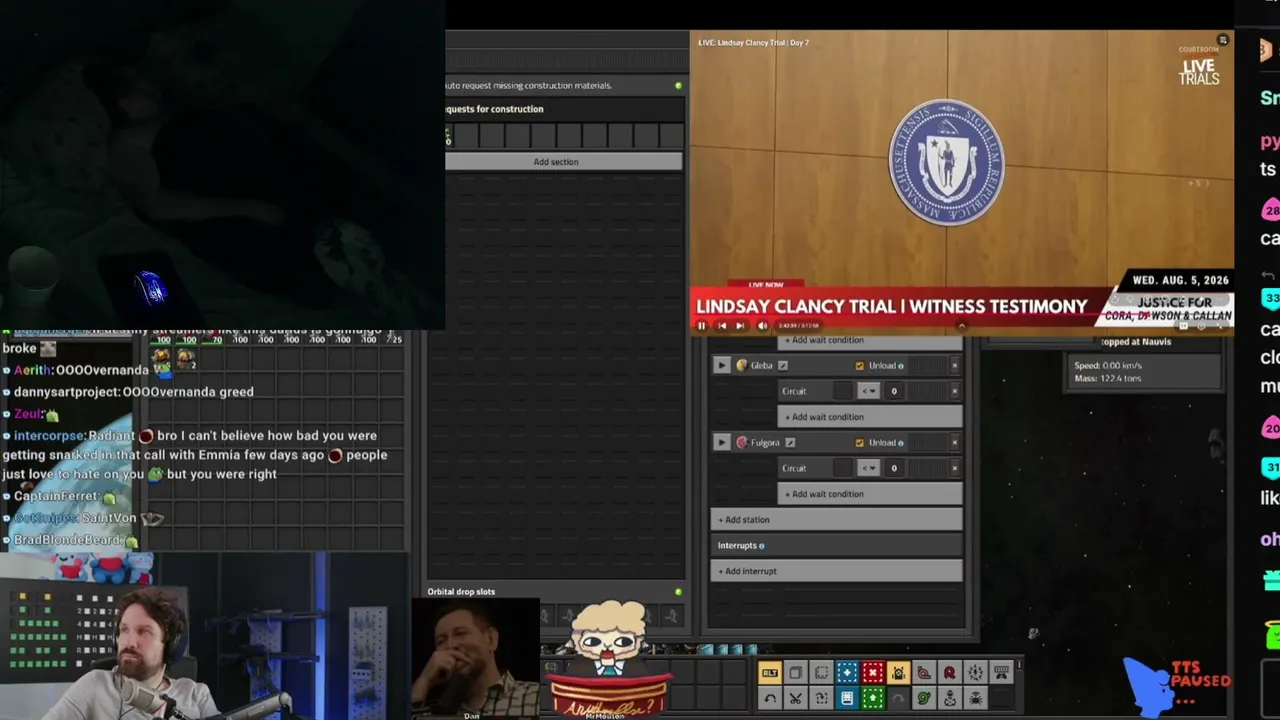Click the "Mass: 122.4 tons" readout
Image resolution: width=1280 pixels, height=720 pixels.
pyautogui.click(x=1108, y=378)
